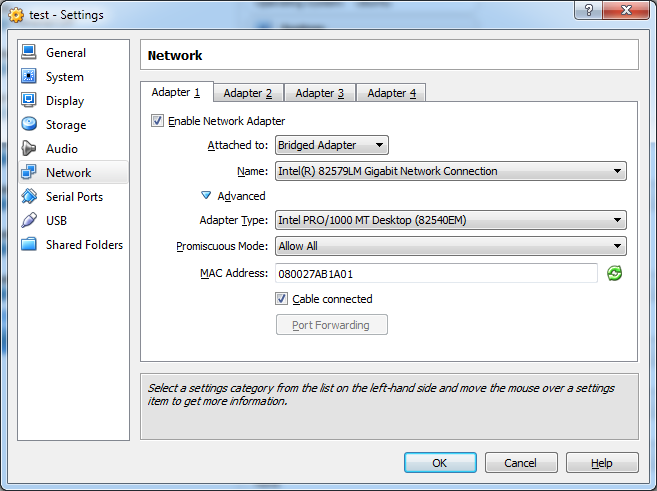
Task: Collapse the Advanced section triangle
Action: 206,196
